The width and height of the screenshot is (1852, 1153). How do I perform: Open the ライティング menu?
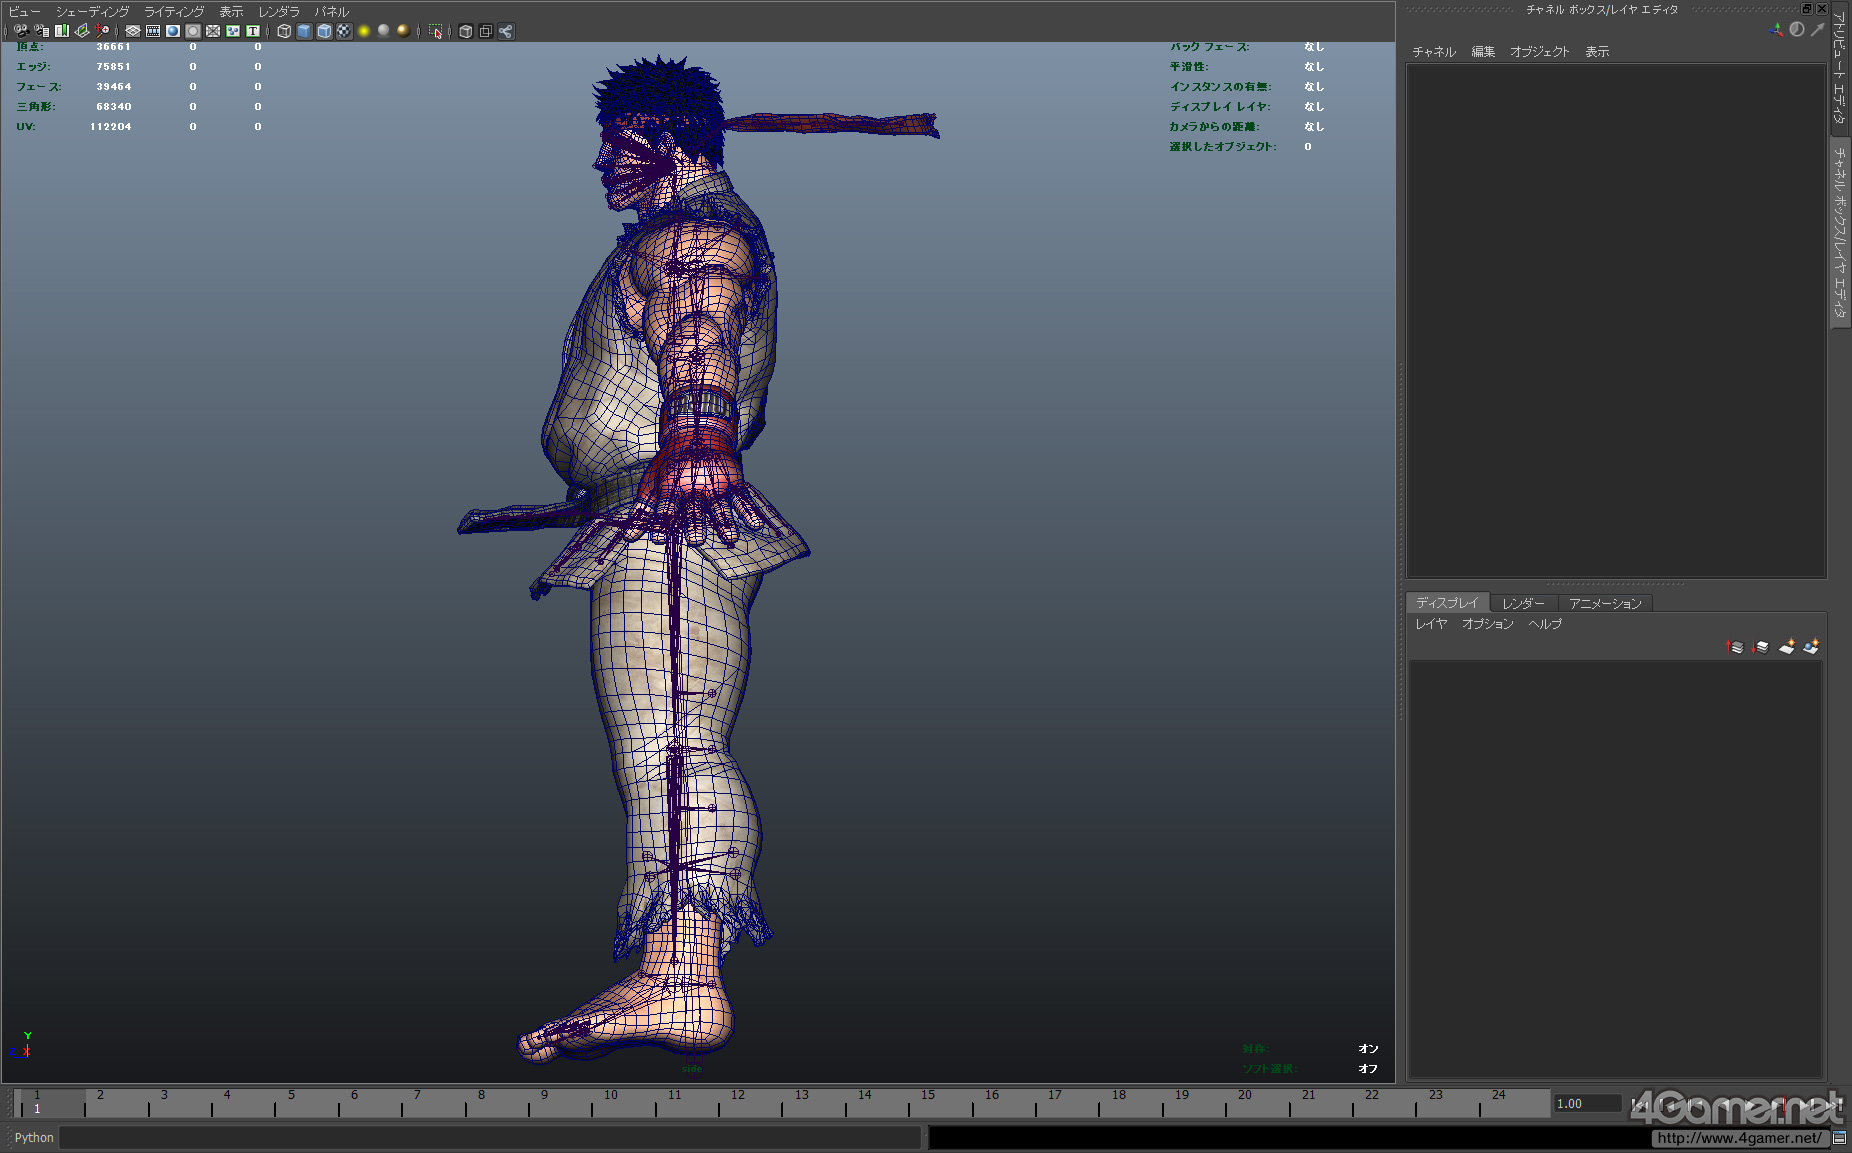pyautogui.click(x=174, y=12)
